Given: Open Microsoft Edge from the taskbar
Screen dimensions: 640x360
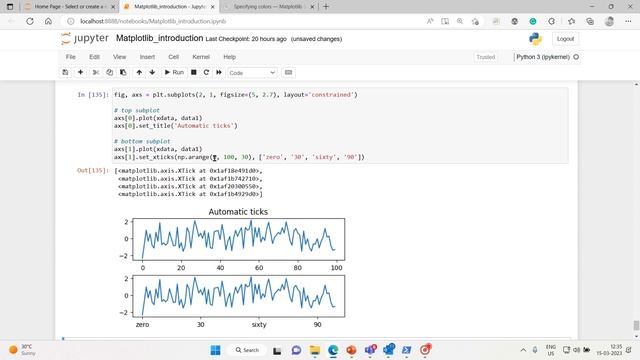Looking at the screenshot, I should [x=333, y=350].
